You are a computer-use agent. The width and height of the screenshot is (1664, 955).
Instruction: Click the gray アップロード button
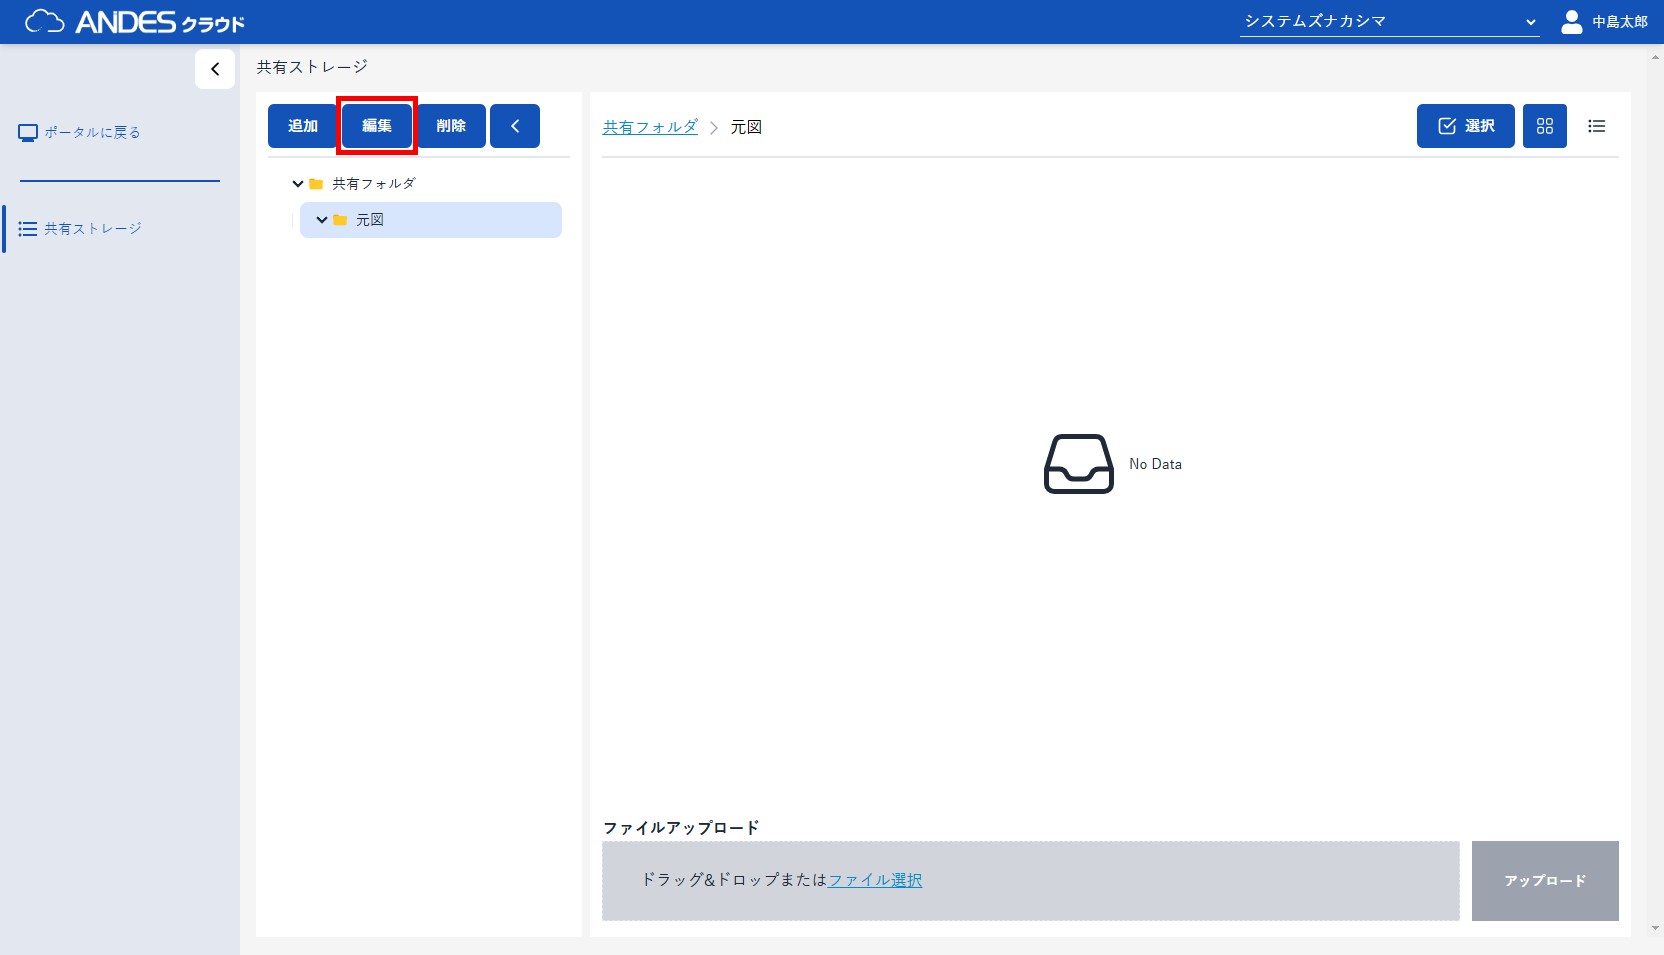[x=1544, y=881]
